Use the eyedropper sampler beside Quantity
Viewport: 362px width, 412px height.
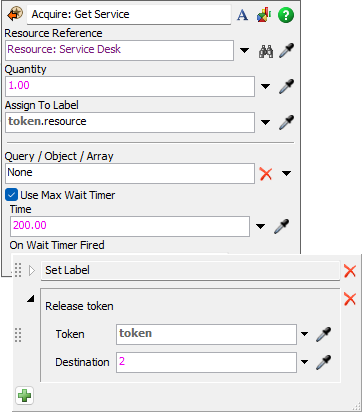[287, 86]
